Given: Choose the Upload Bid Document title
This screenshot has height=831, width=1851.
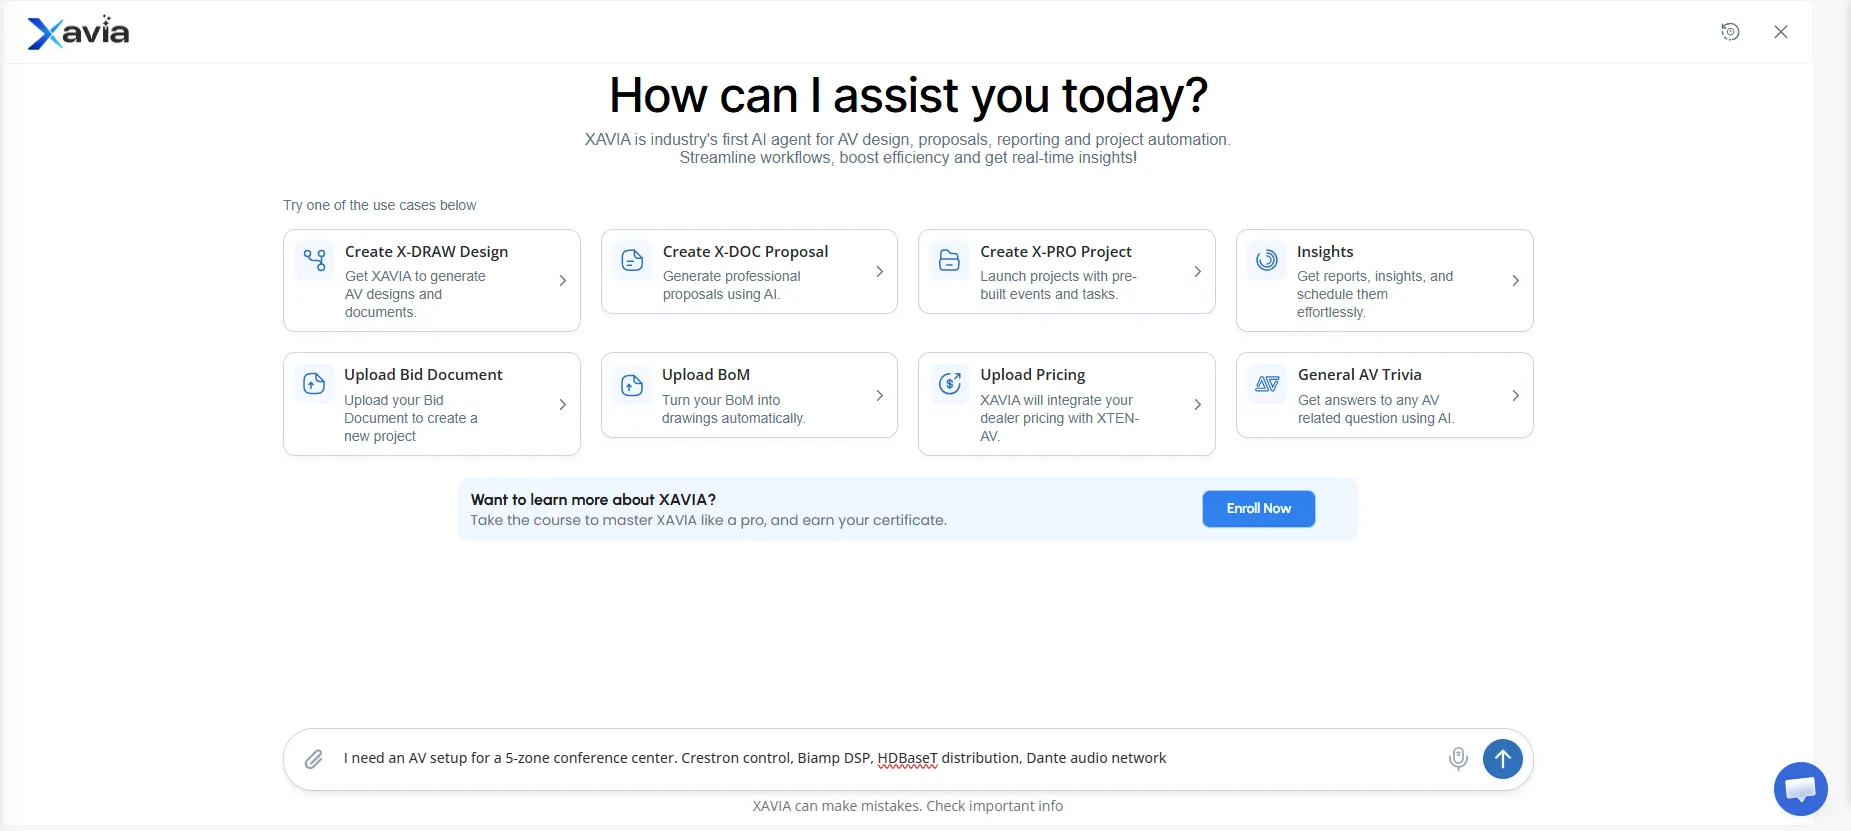Looking at the screenshot, I should pyautogui.click(x=423, y=375).
